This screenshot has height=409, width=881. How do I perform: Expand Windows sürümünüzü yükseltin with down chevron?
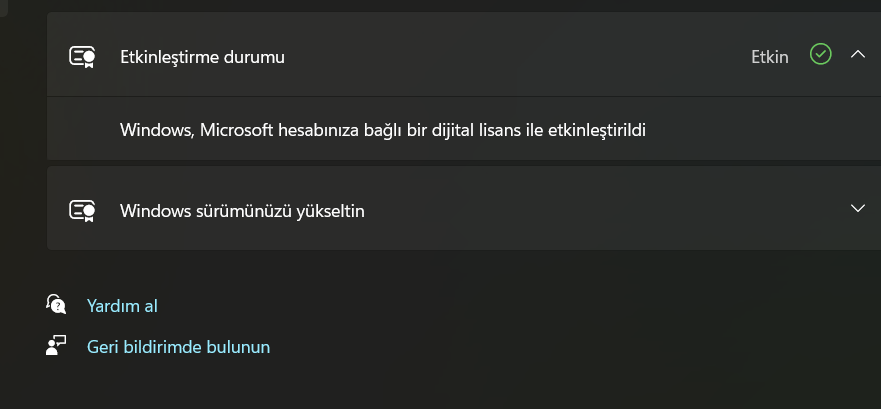857,208
